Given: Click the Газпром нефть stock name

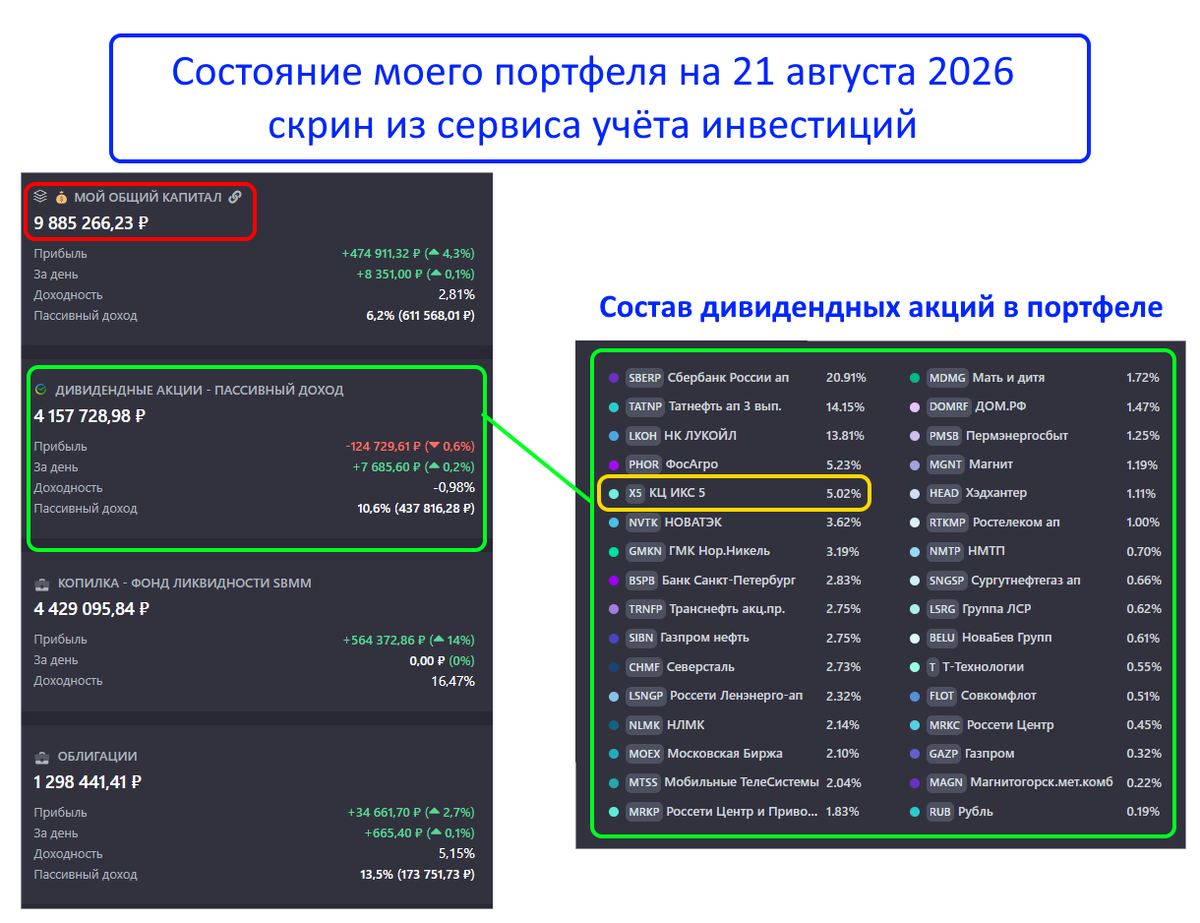Looking at the screenshot, I should tap(705, 638).
